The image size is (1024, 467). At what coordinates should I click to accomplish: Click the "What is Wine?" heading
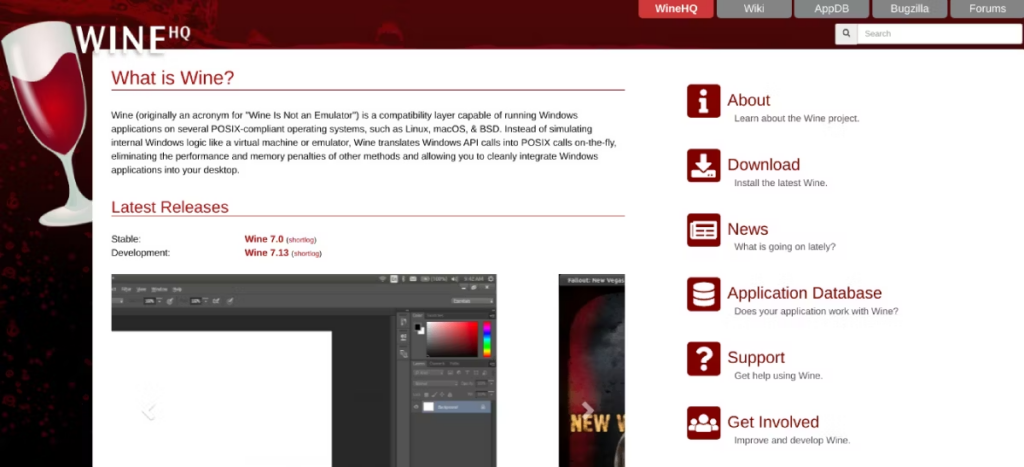172,78
